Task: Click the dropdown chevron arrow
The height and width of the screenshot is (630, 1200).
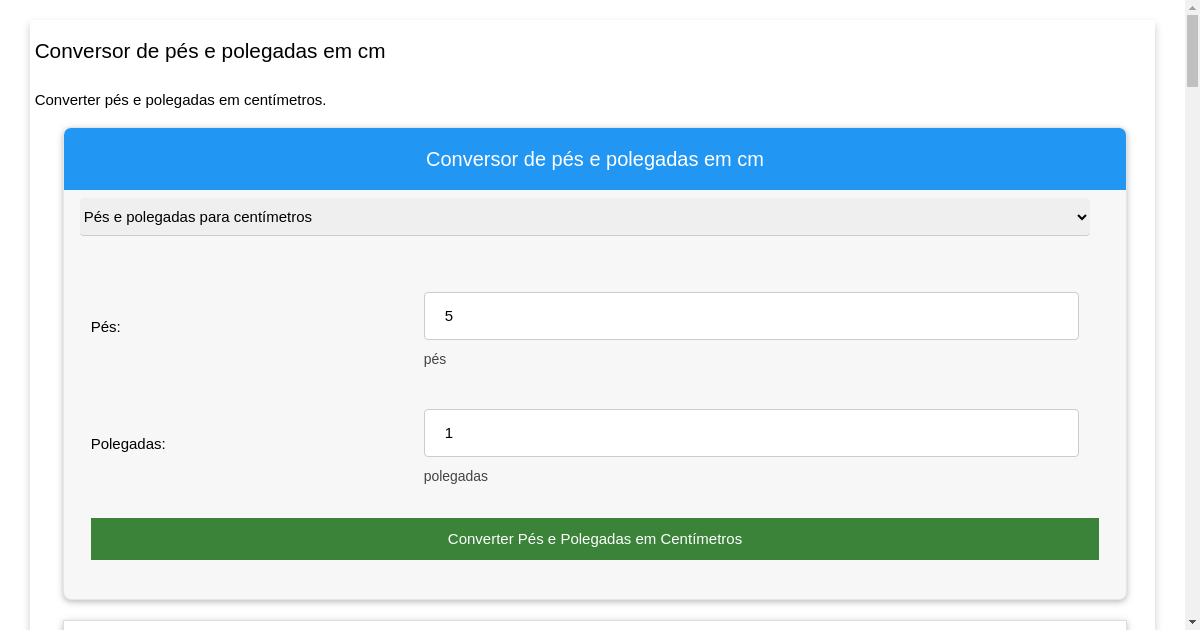Action: click(1080, 217)
